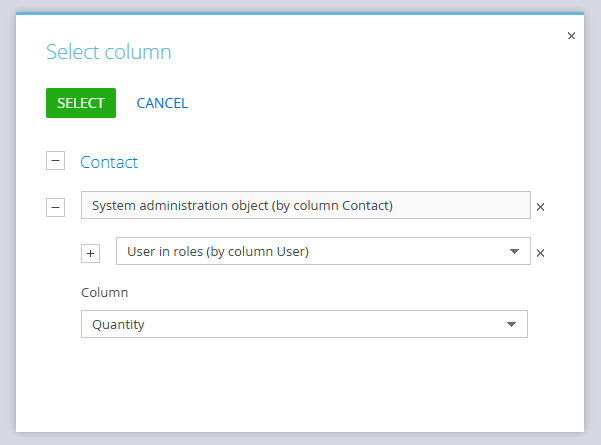Screen dimensions: 601x445
Task: Click the gray overlay below the dialog
Action: point(300,439)
